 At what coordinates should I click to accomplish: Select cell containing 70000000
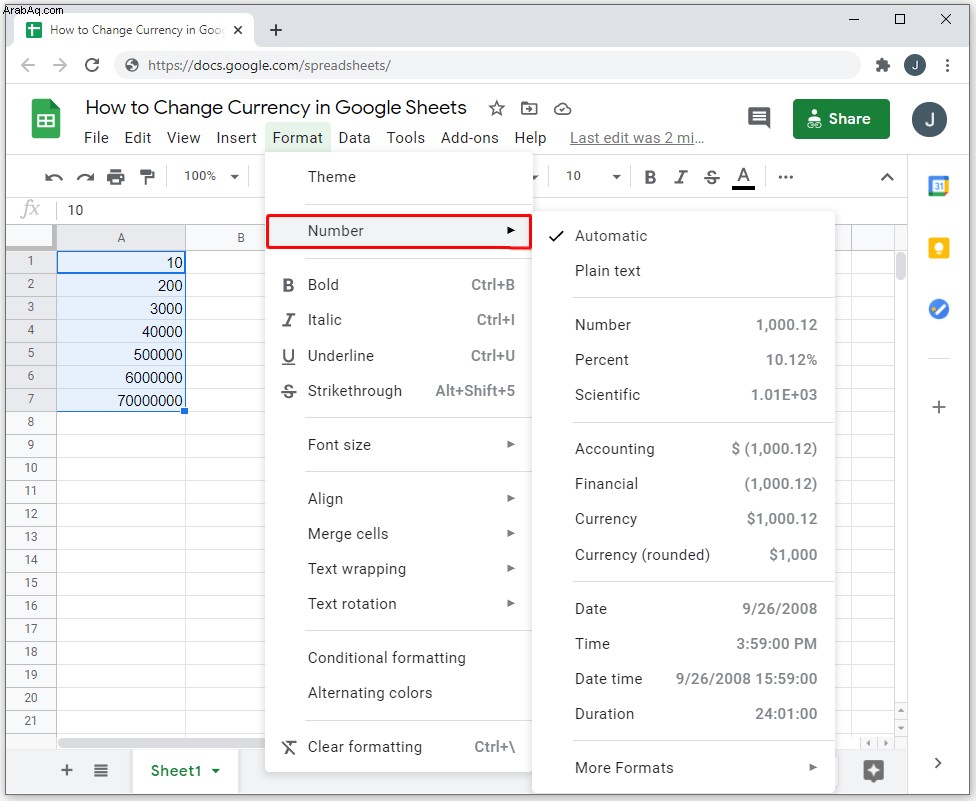click(121, 400)
